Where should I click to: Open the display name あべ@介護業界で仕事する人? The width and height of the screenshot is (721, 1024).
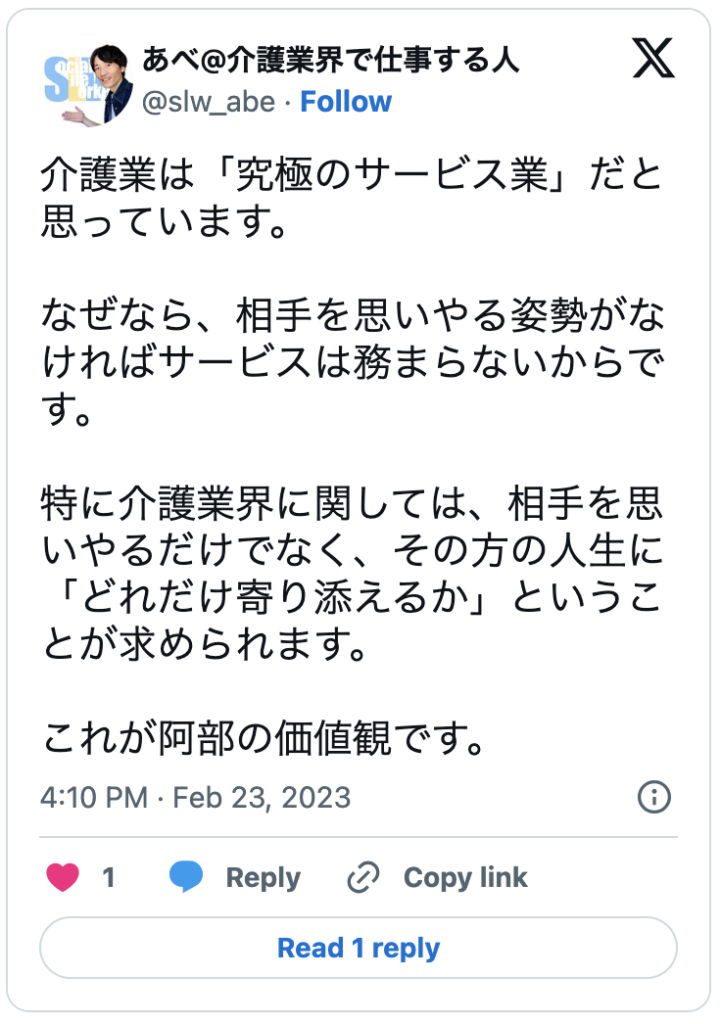tap(331, 60)
